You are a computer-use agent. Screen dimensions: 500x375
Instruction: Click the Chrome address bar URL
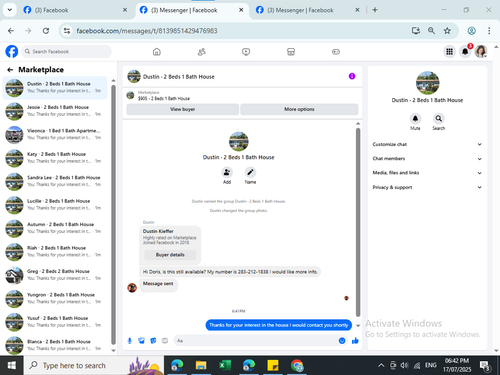147,31
